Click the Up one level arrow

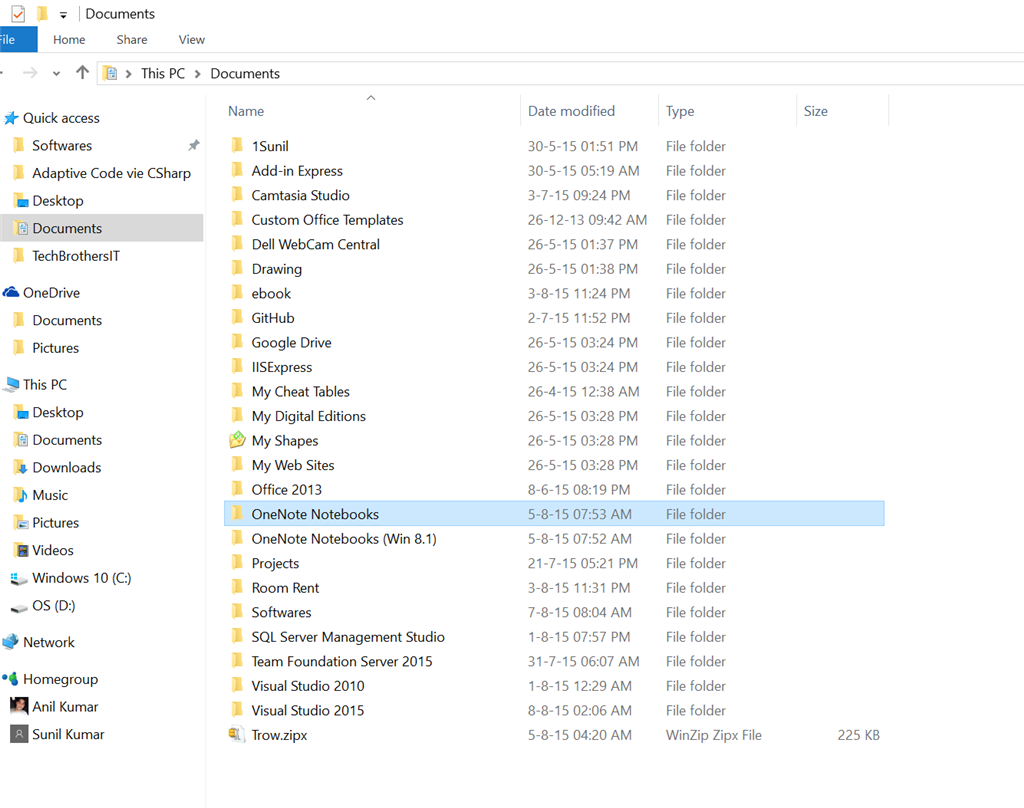click(82, 73)
